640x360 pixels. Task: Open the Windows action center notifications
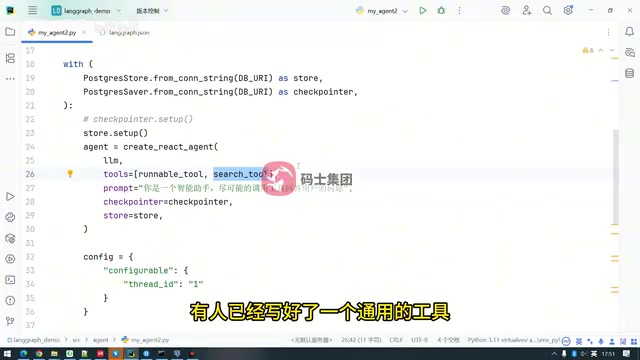(626, 354)
